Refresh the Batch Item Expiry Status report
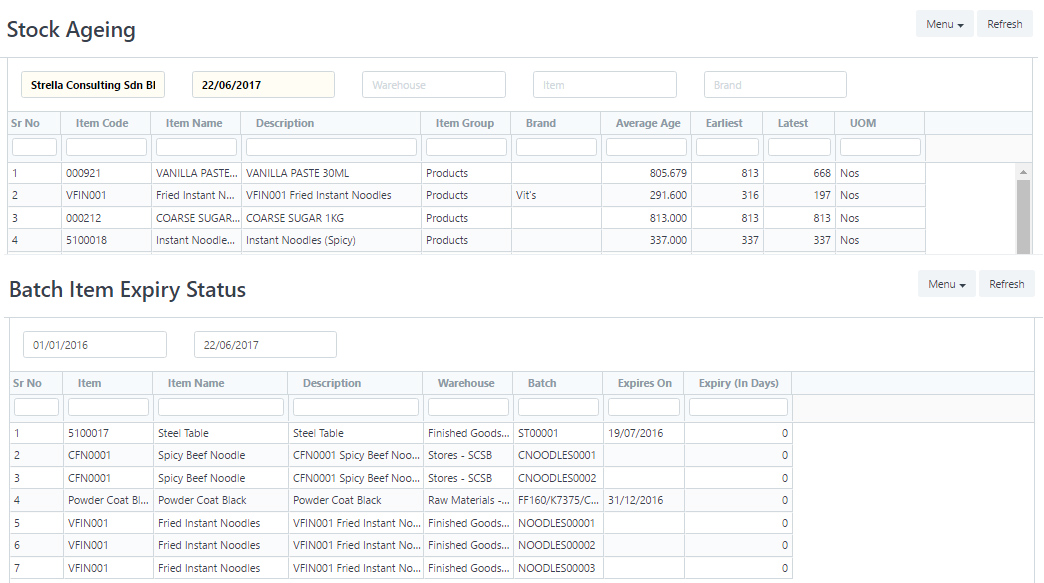 [x=1006, y=284]
